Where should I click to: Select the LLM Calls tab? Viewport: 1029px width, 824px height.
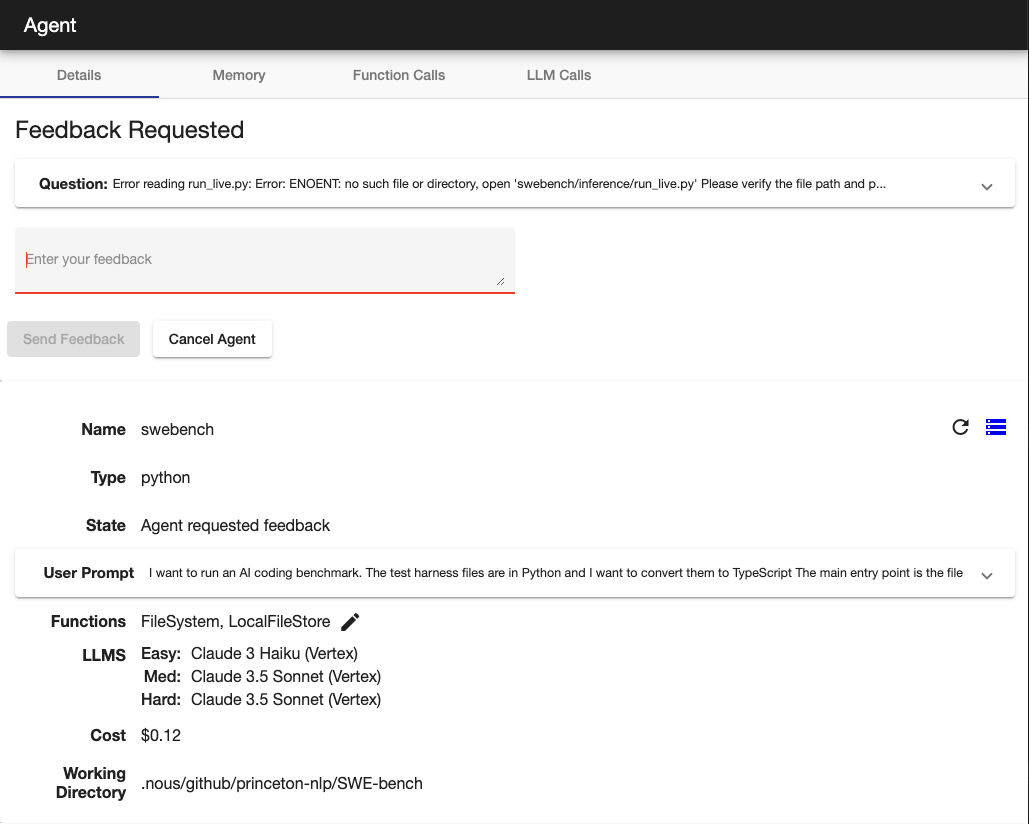pyautogui.click(x=559, y=75)
